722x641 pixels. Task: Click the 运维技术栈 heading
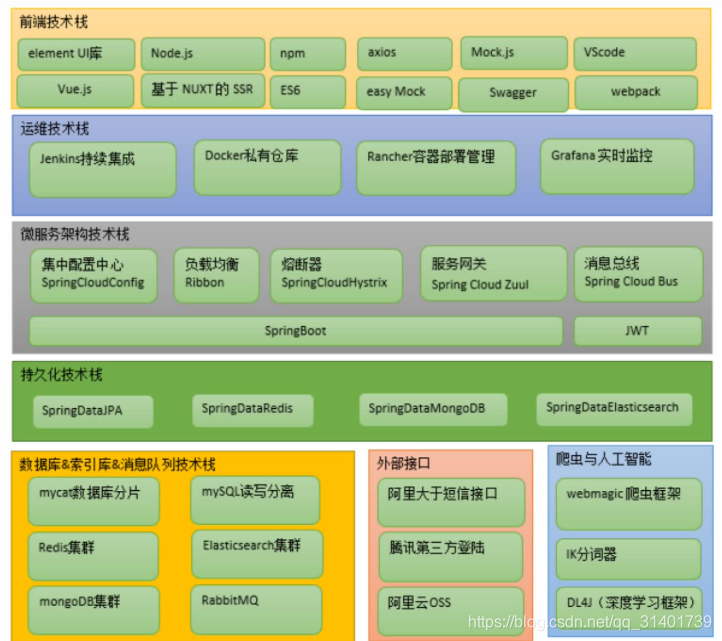pyautogui.click(x=54, y=128)
